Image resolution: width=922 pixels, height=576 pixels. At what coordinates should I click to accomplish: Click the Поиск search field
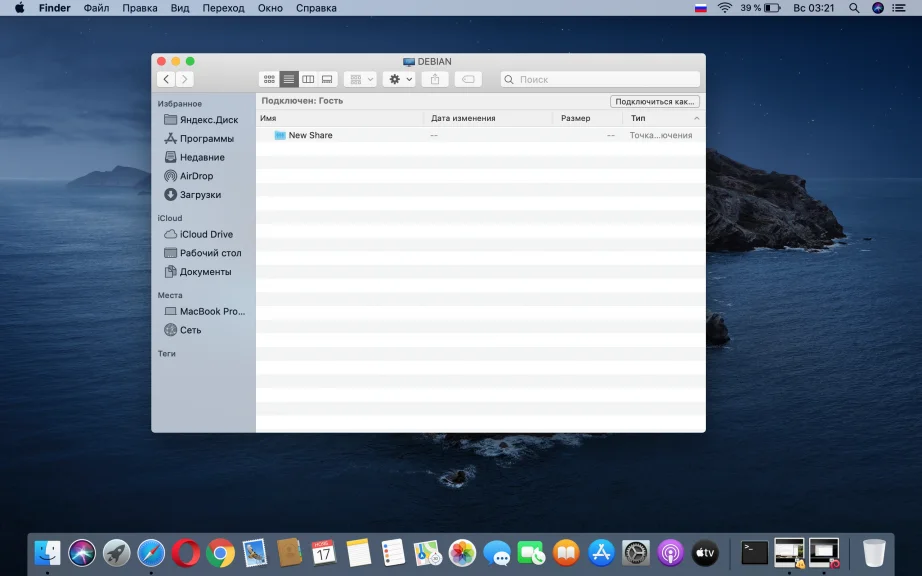point(600,79)
